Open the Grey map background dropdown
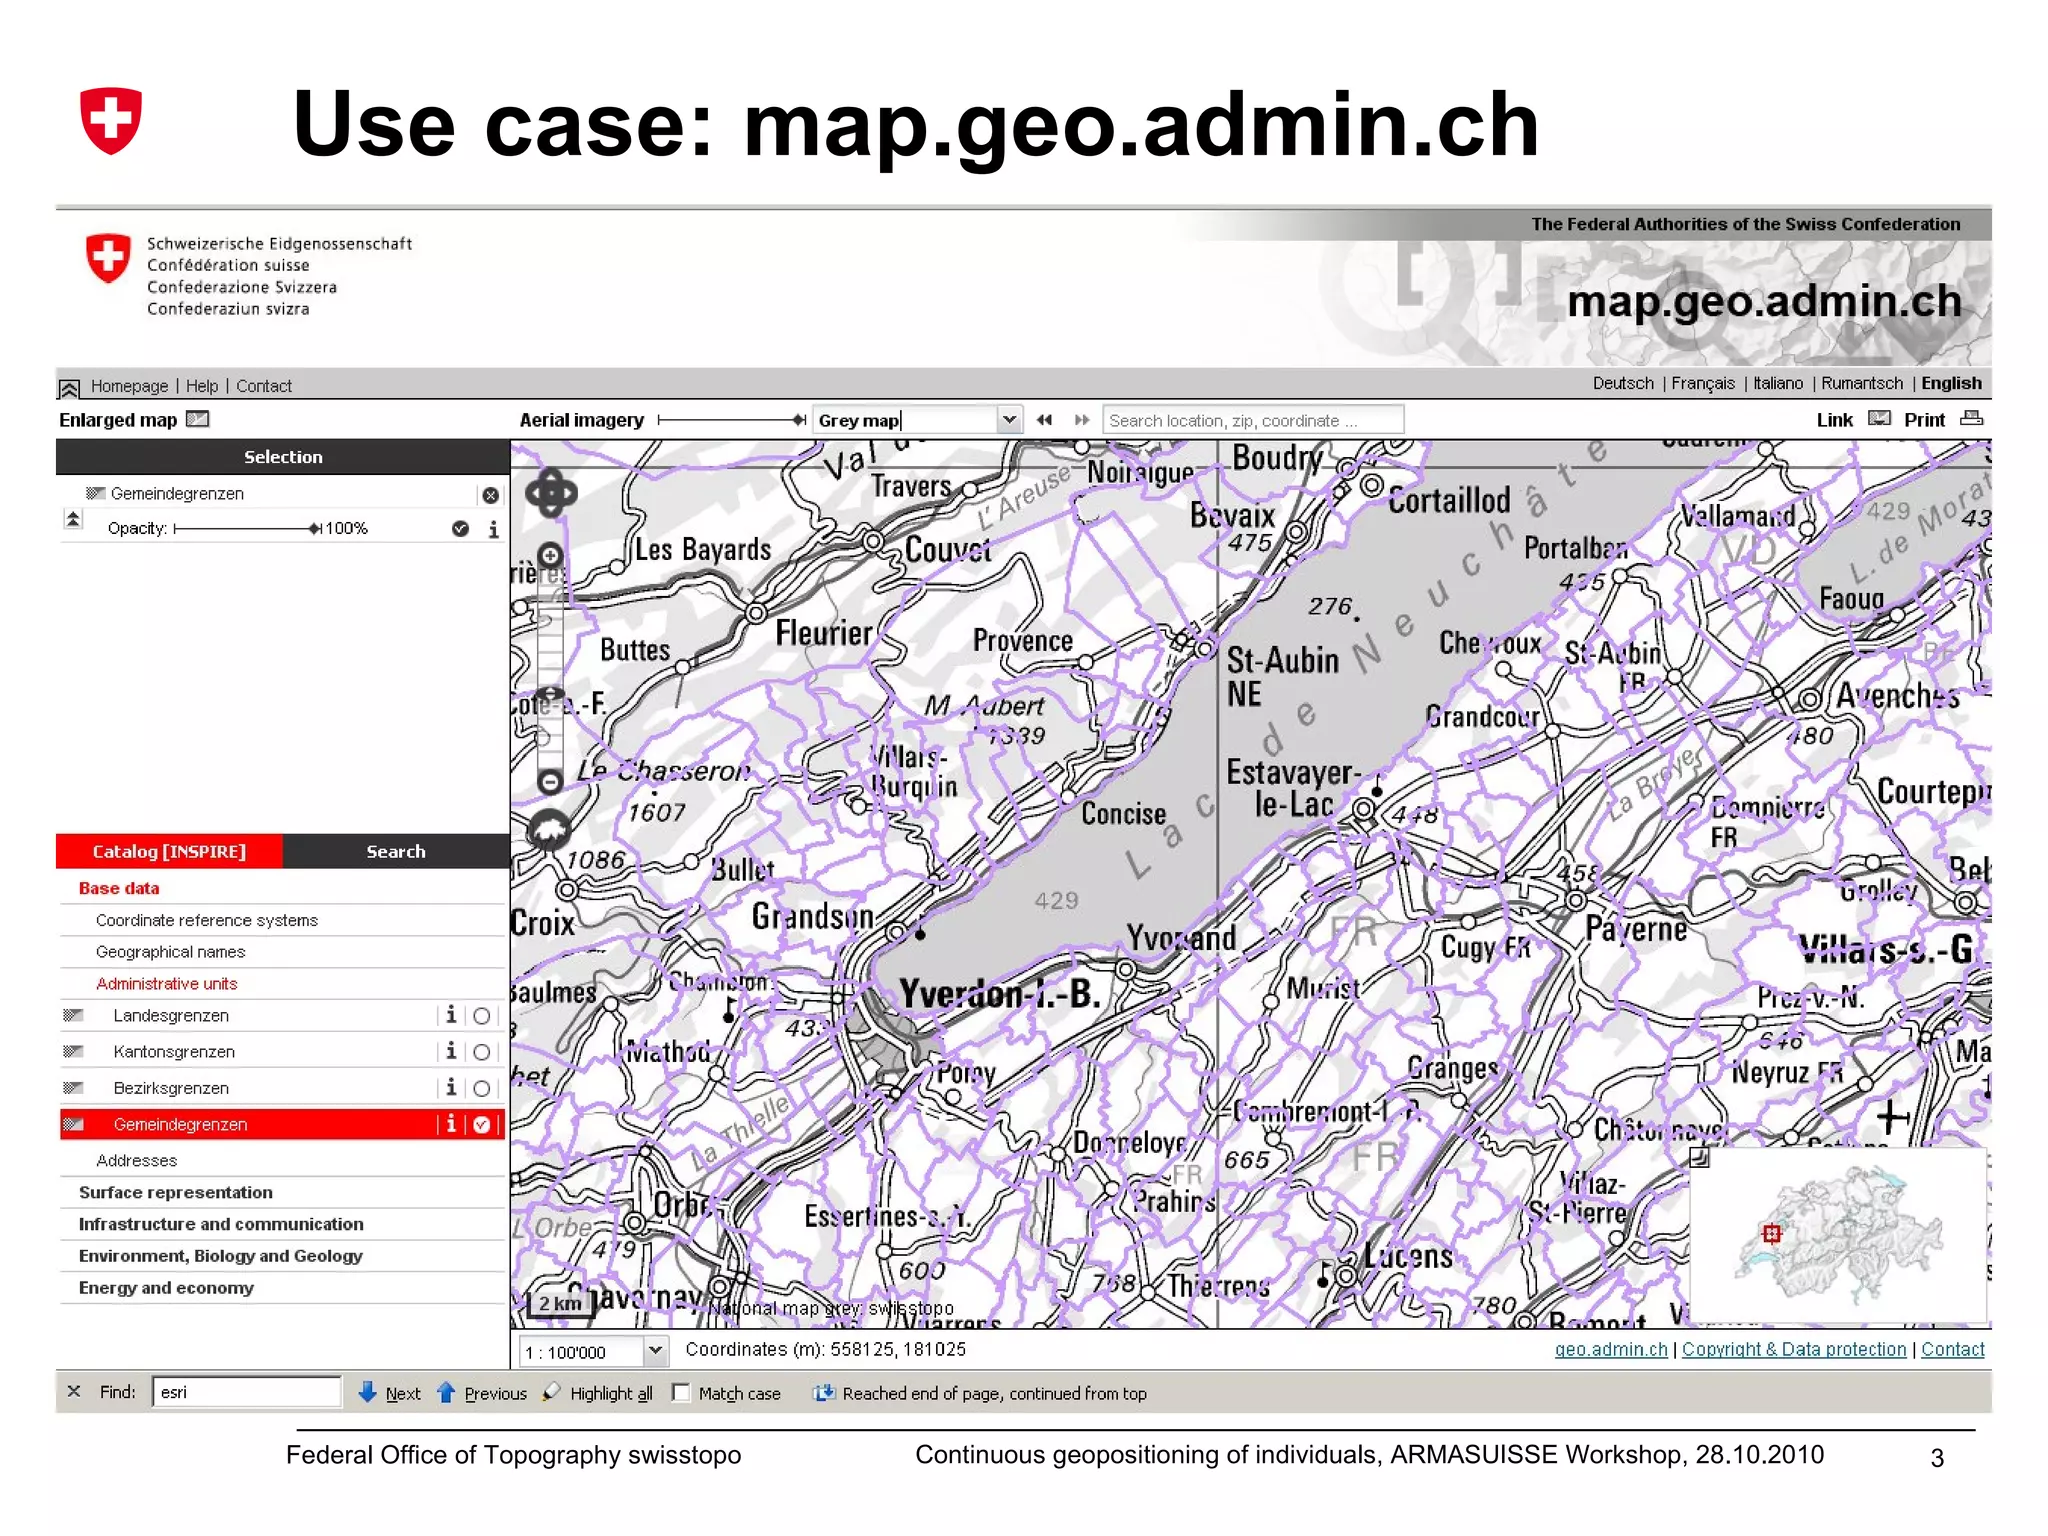The image size is (2048, 1536). [x=1009, y=420]
